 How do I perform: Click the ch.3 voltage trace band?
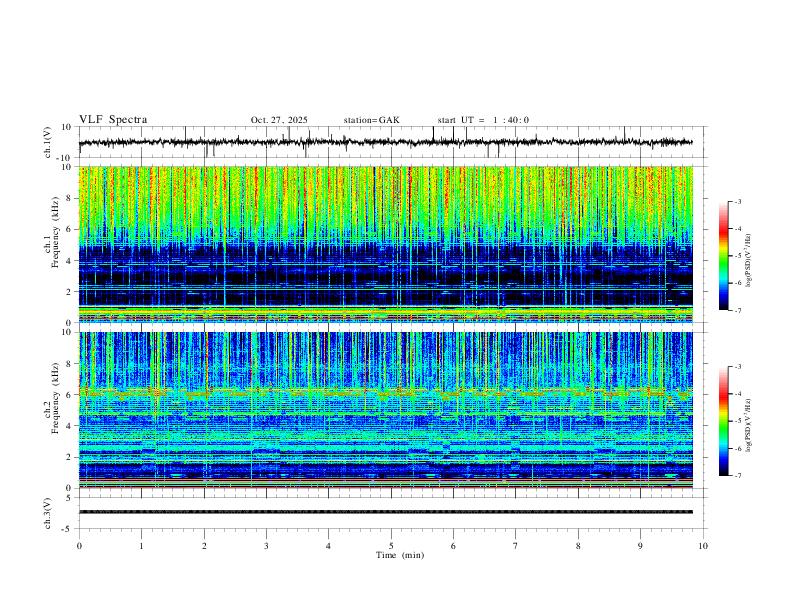pyautogui.click(x=385, y=512)
